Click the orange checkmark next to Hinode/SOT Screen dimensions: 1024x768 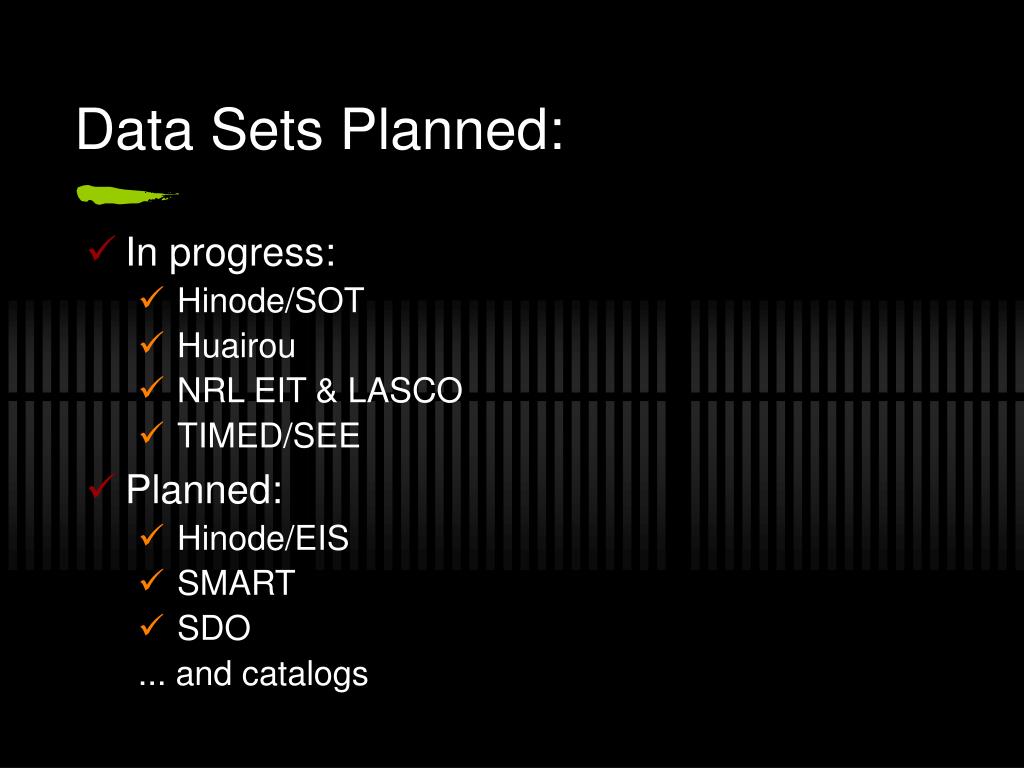152,298
